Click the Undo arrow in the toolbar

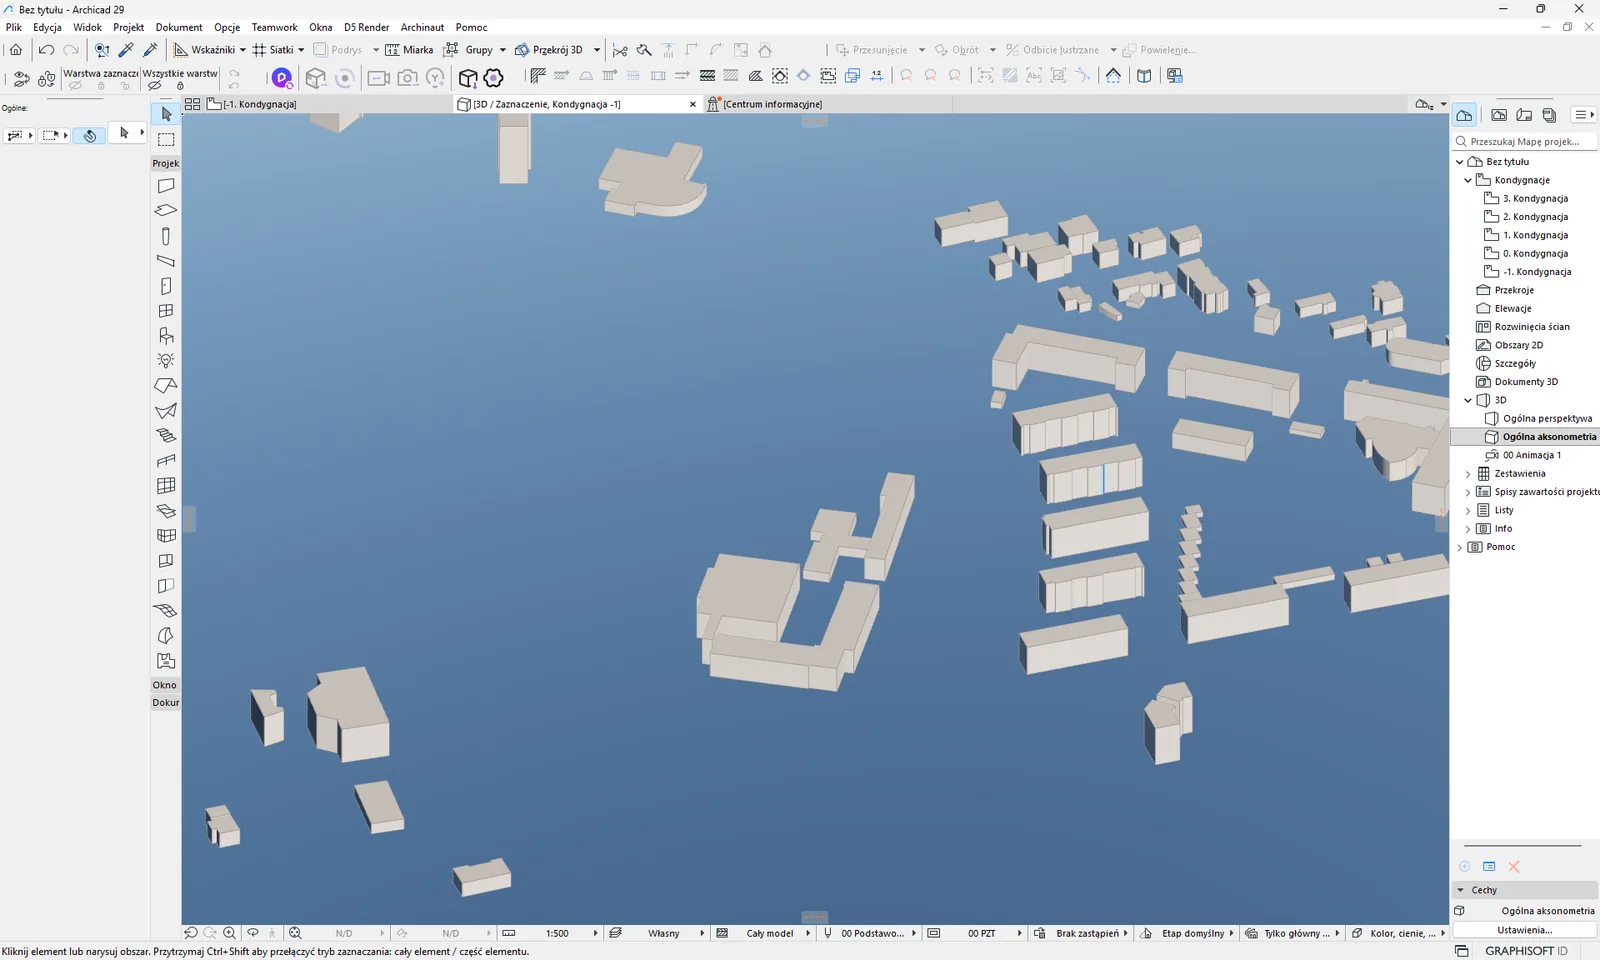click(46, 50)
